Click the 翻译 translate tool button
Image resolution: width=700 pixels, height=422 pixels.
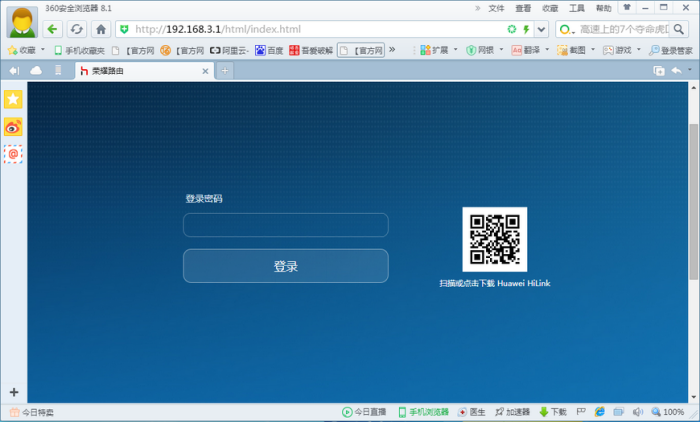pos(526,50)
